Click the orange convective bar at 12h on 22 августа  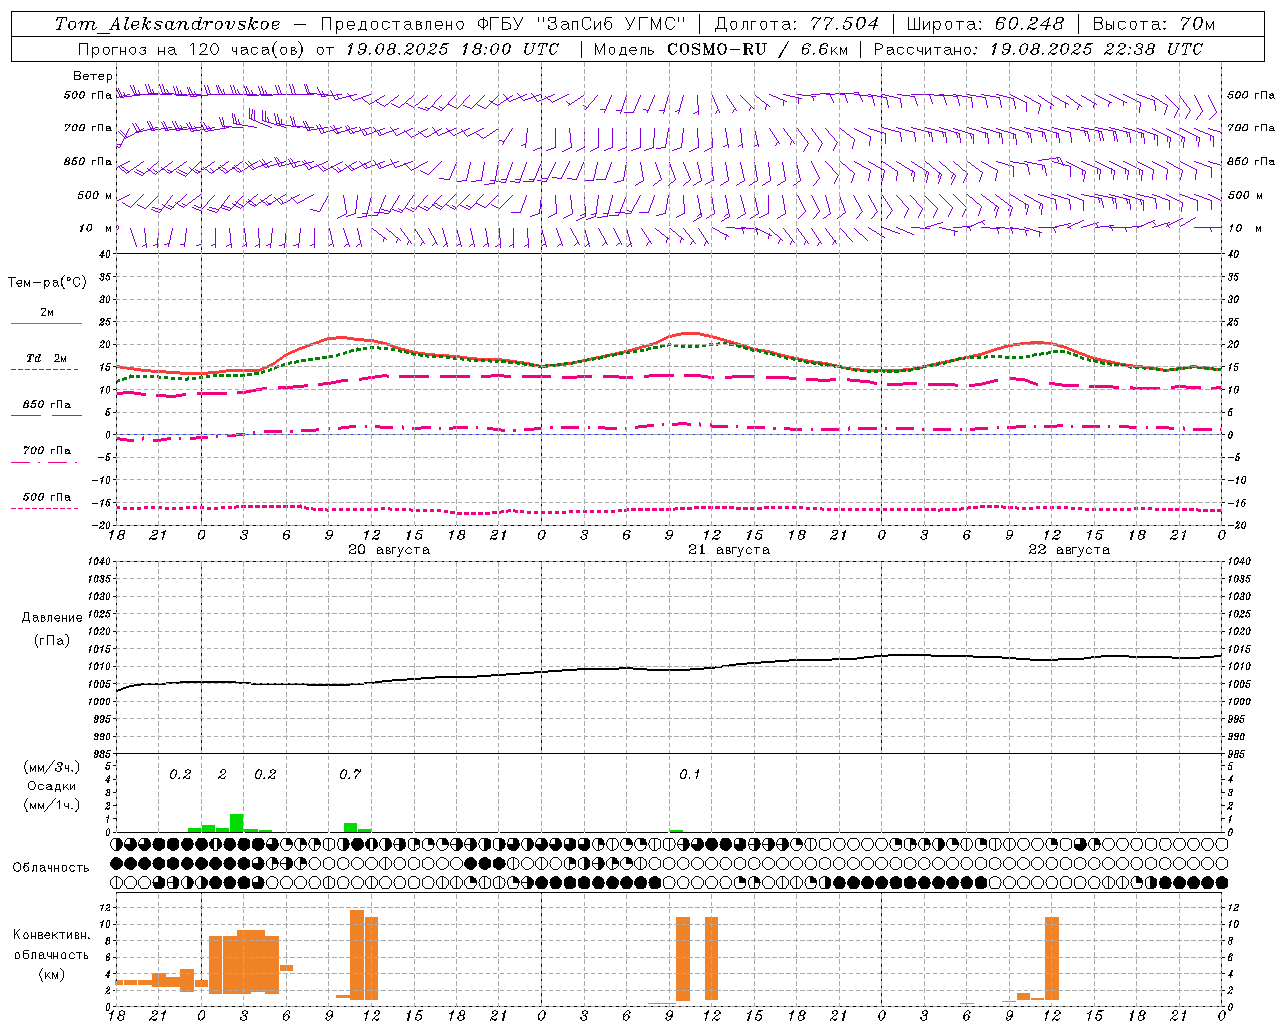(x=1051, y=958)
